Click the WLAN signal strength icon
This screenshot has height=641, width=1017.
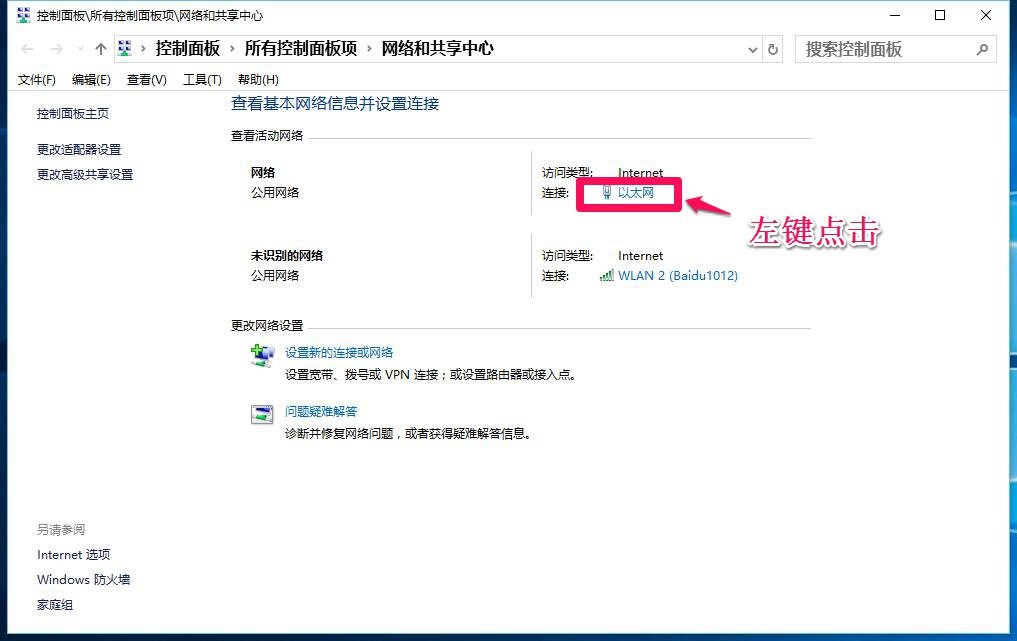[x=607, y=274]
